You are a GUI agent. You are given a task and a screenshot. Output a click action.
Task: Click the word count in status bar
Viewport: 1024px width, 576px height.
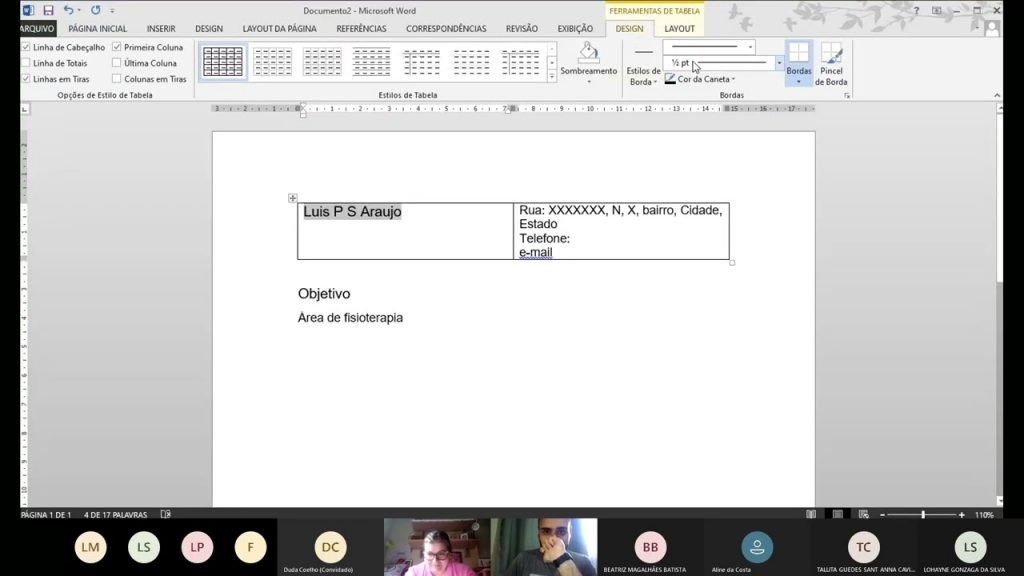click(x=115, y=515)
